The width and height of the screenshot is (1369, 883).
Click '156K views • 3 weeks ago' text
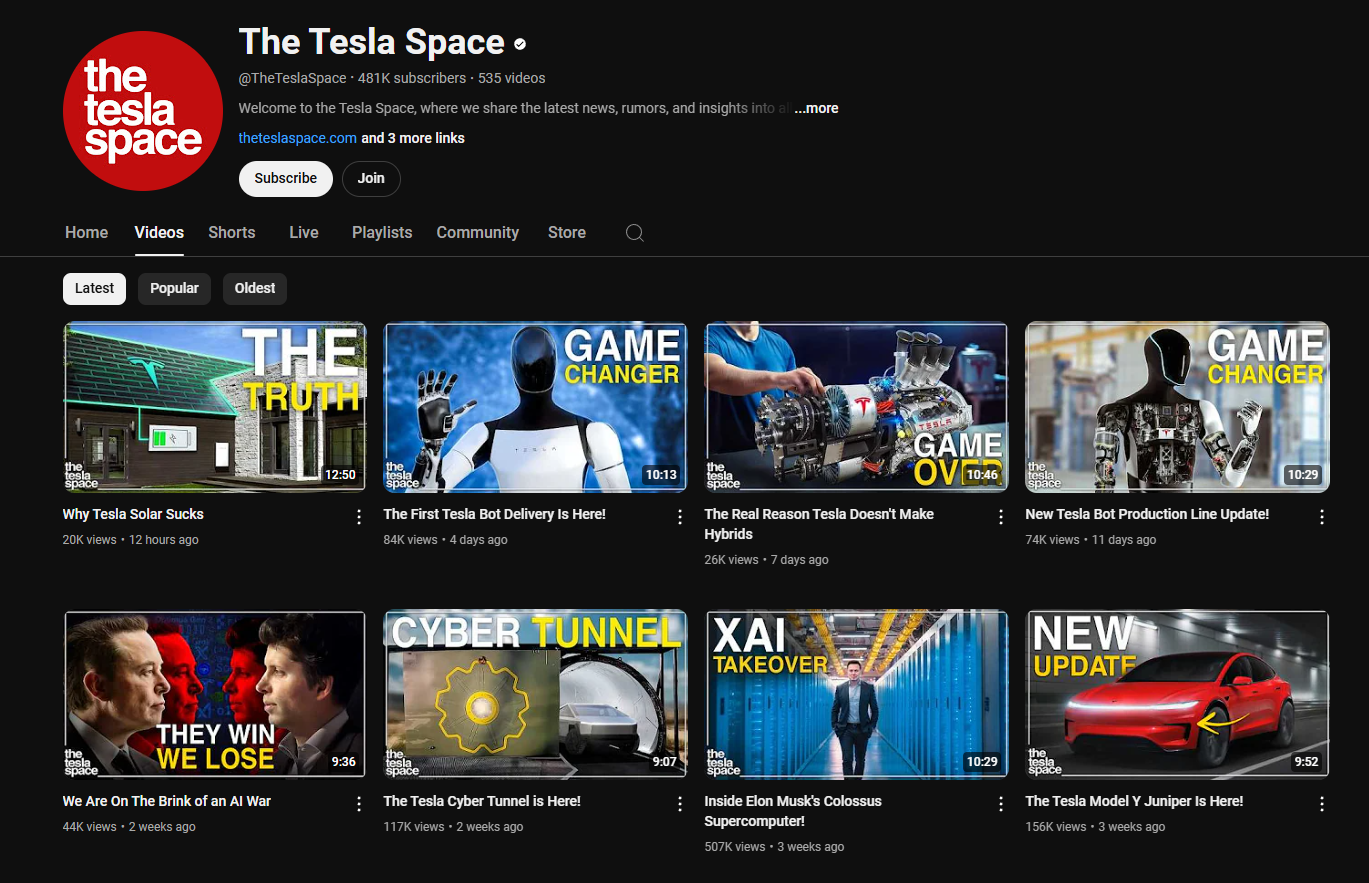tap(1096, 827)
